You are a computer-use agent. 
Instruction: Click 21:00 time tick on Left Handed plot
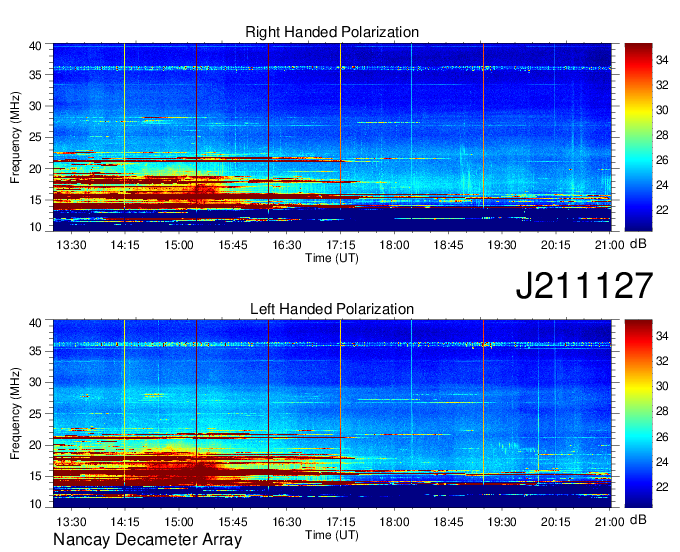pyautogui.click(x=609, y=522)
